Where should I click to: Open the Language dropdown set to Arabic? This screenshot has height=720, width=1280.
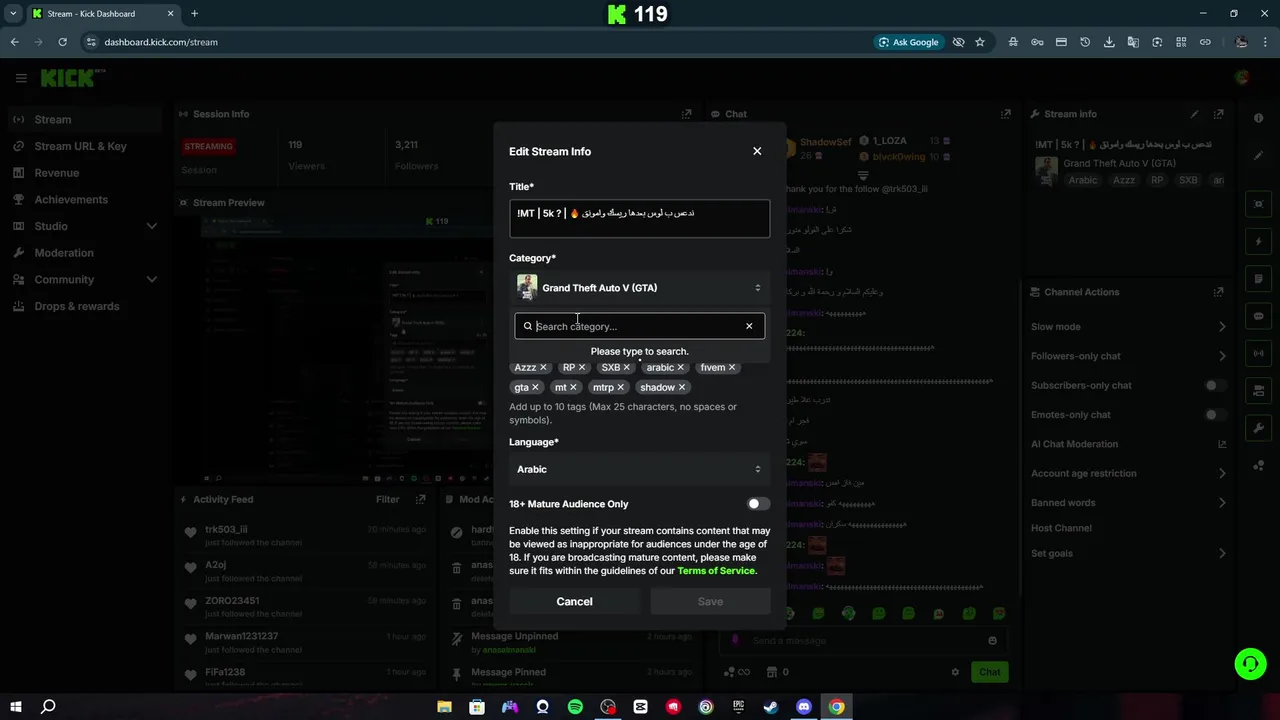click(x=640, y=469)
